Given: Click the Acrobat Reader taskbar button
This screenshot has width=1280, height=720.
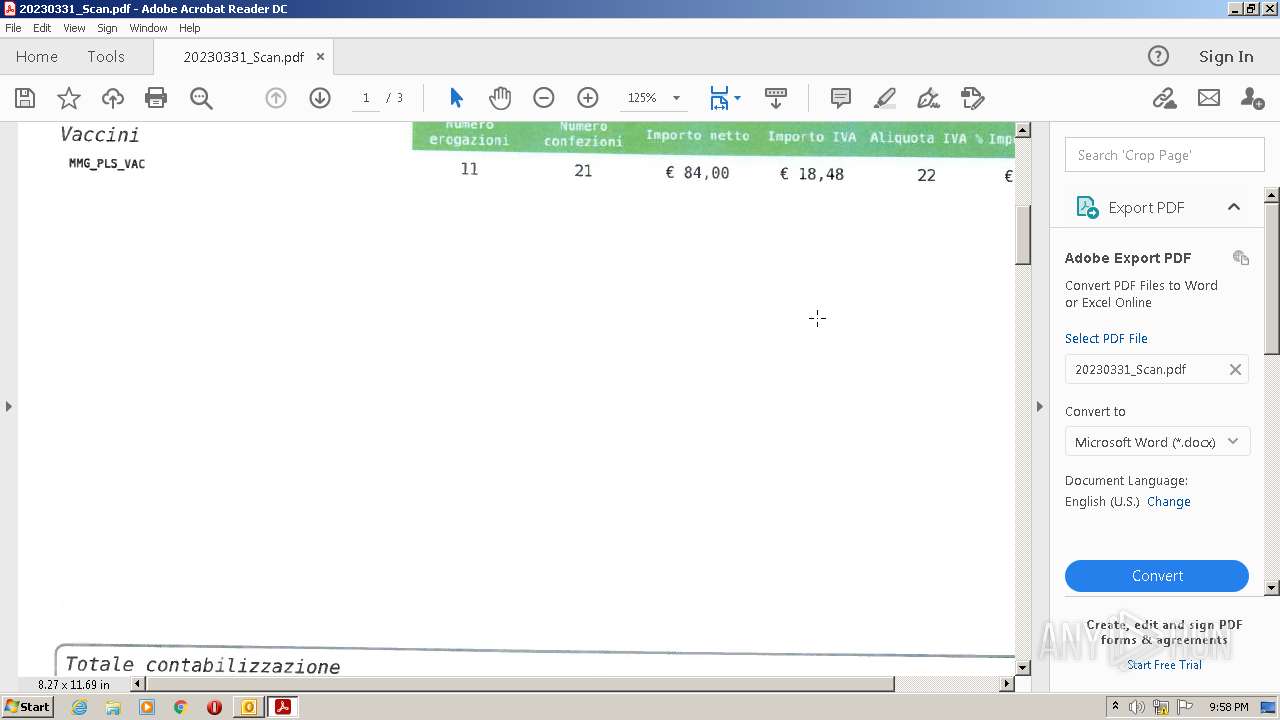Looking at the screenshot, I should (x=282, y=707).
